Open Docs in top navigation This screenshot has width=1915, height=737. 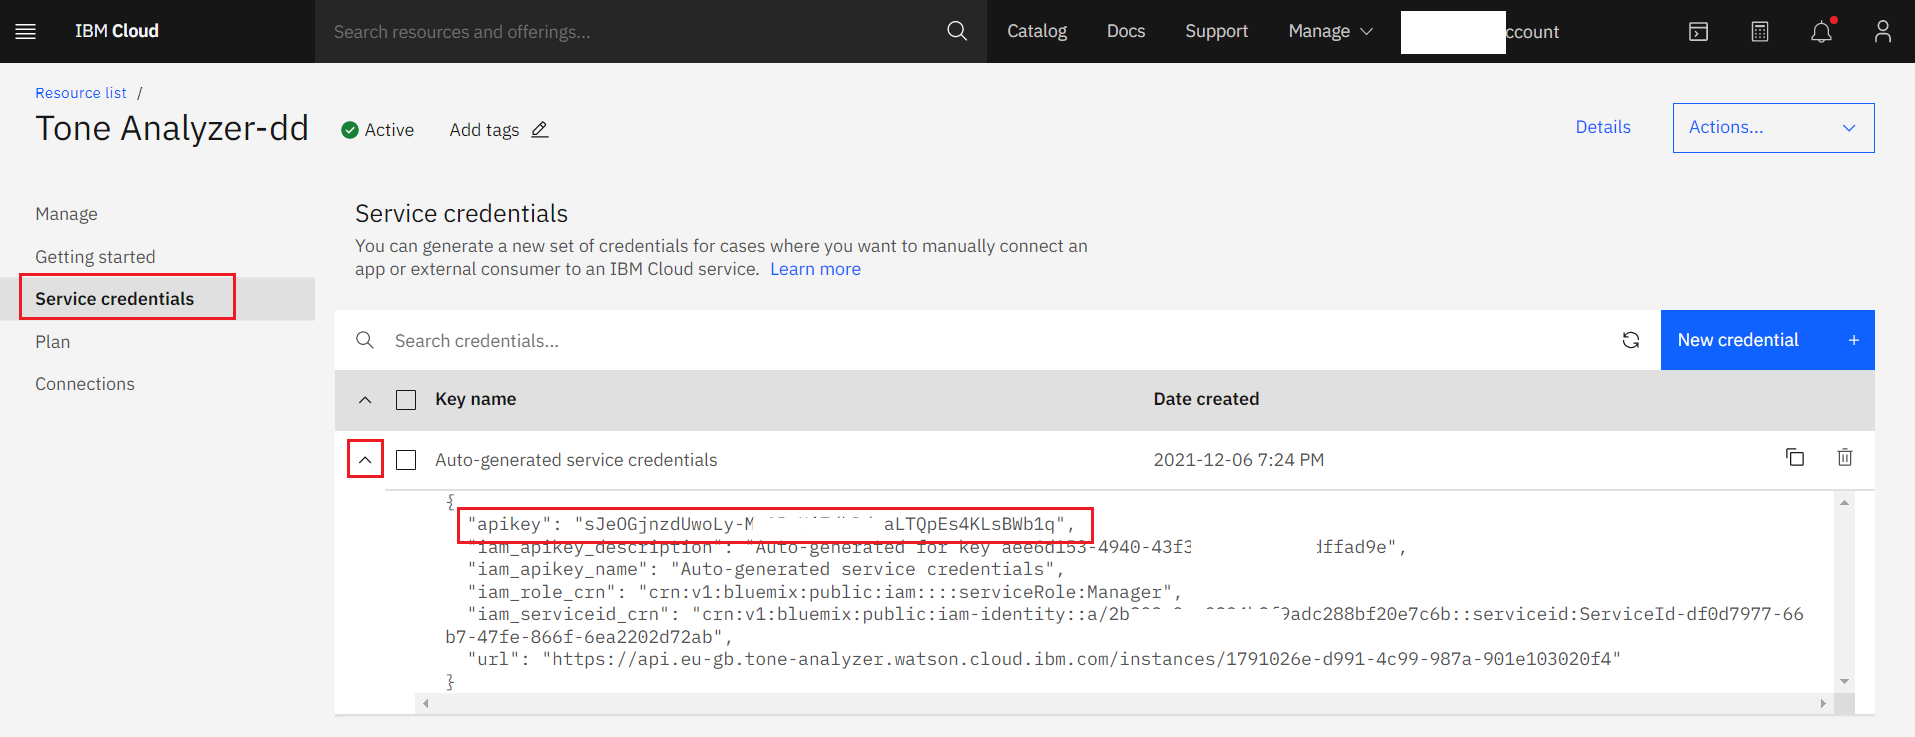coord(1126,31)
